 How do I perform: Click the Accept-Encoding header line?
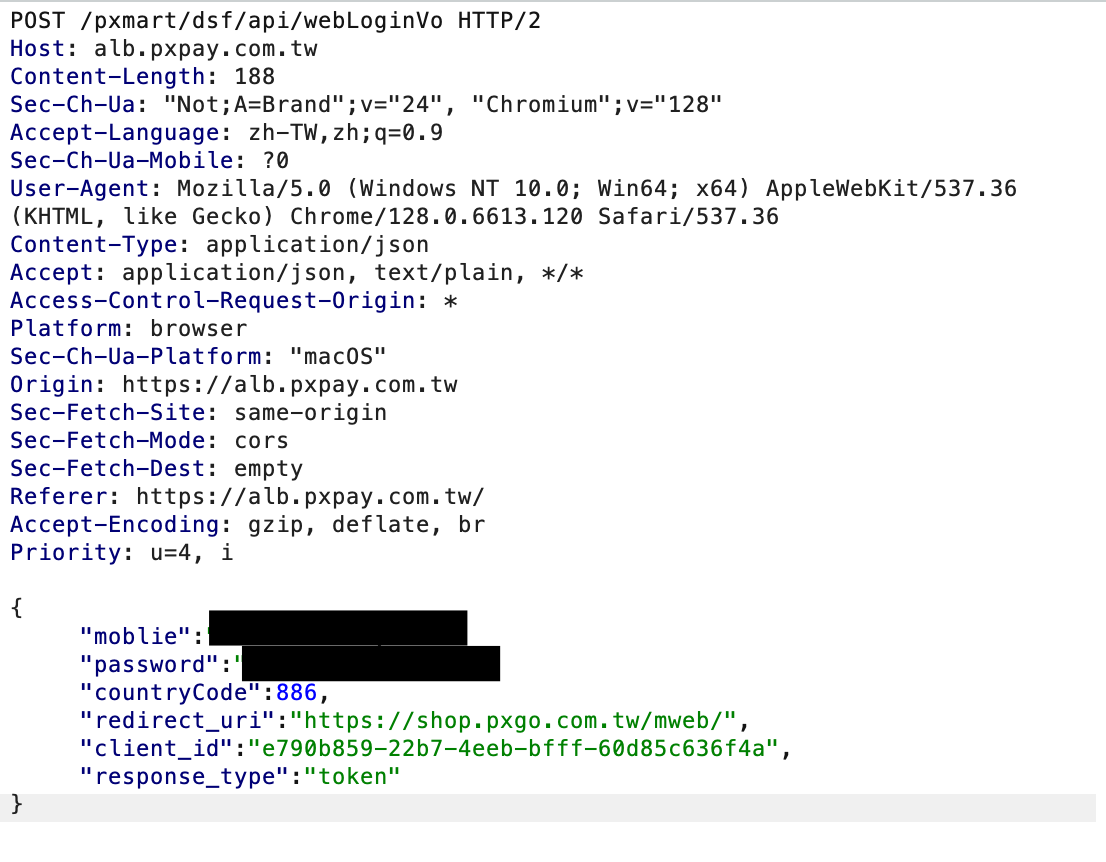coord(248,525)
